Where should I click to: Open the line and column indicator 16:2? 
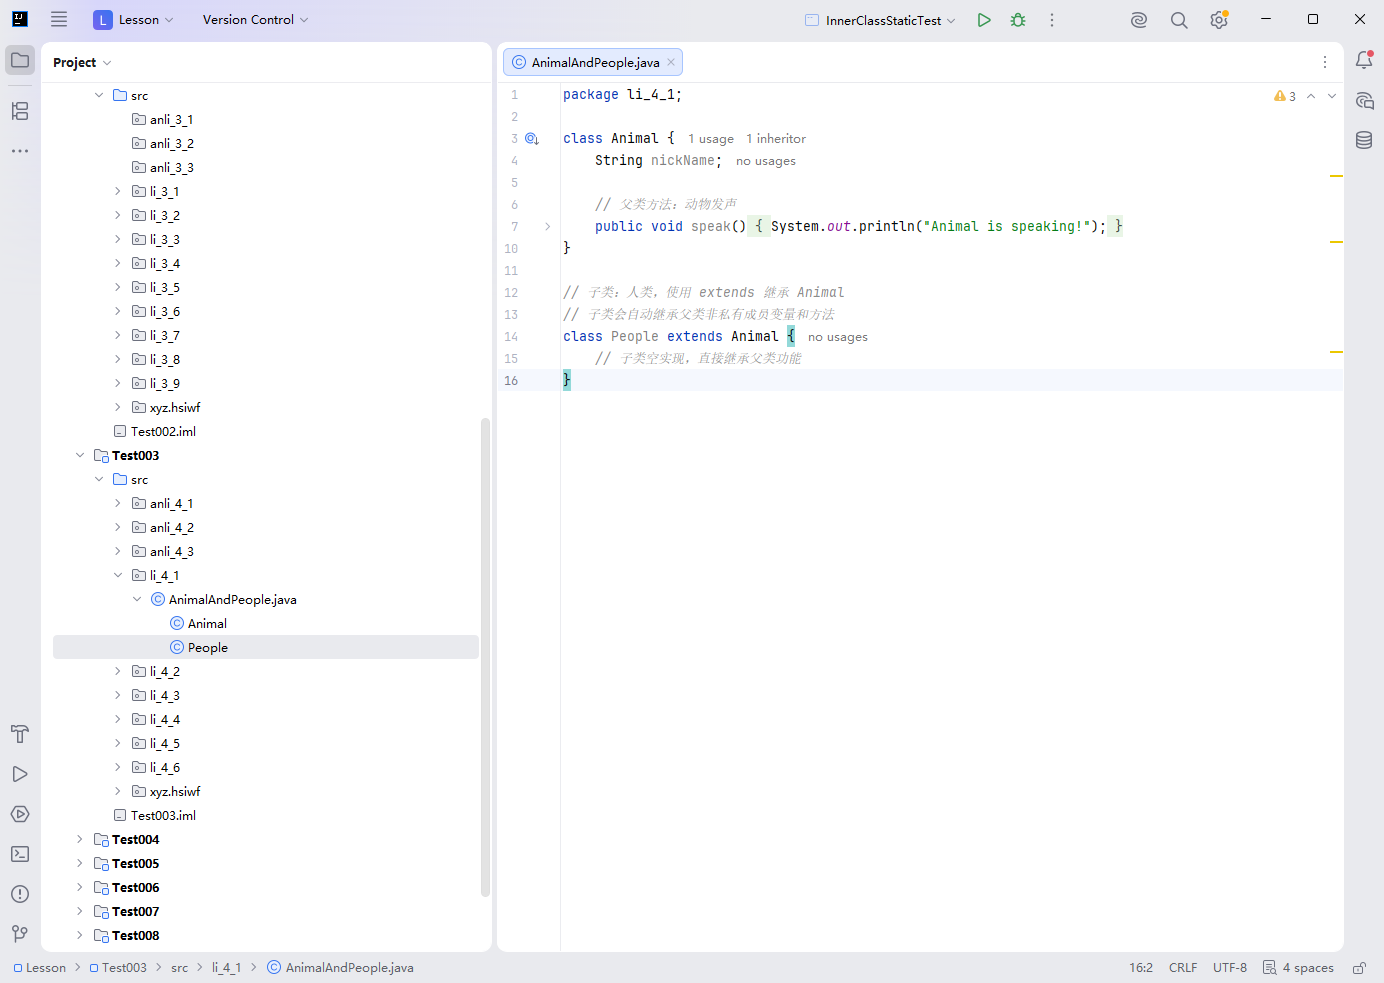pos(1141,968)
